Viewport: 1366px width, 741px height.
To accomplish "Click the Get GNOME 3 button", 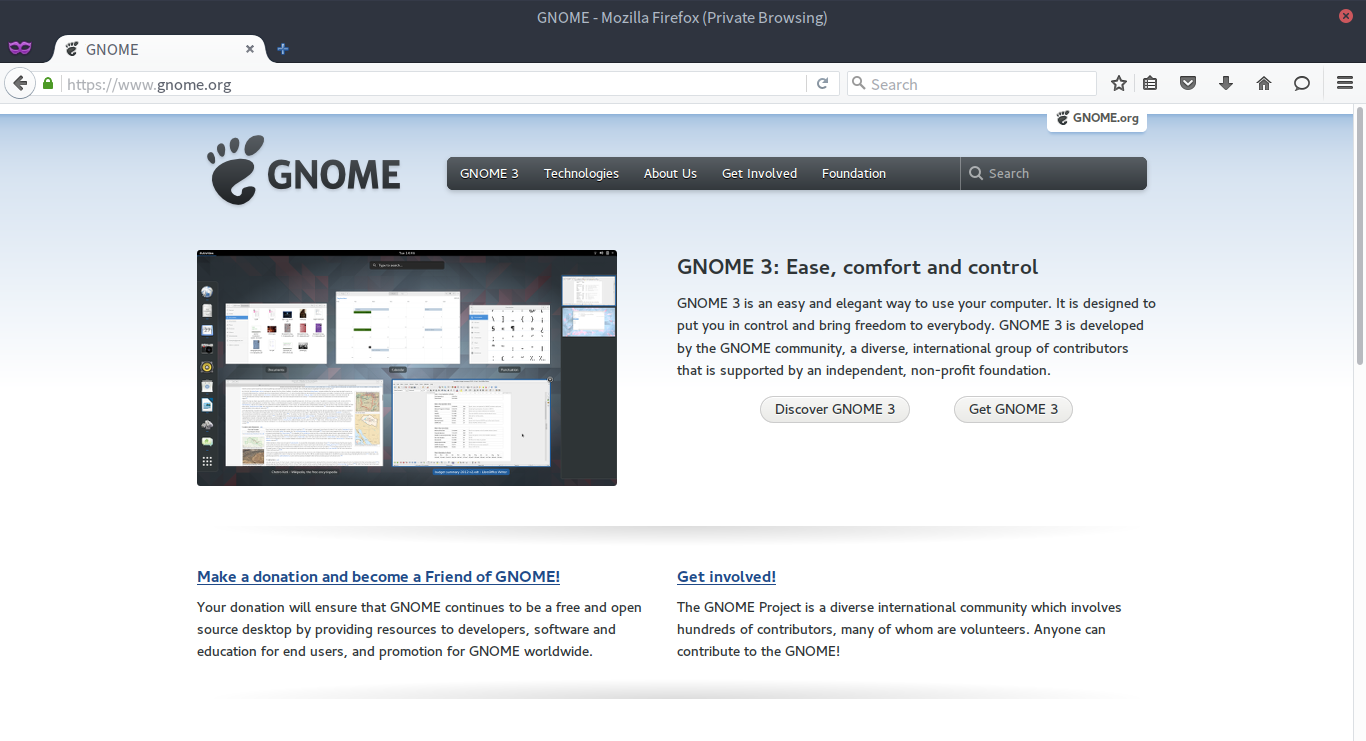I will pyautogui.click(x=1013, y=409).
